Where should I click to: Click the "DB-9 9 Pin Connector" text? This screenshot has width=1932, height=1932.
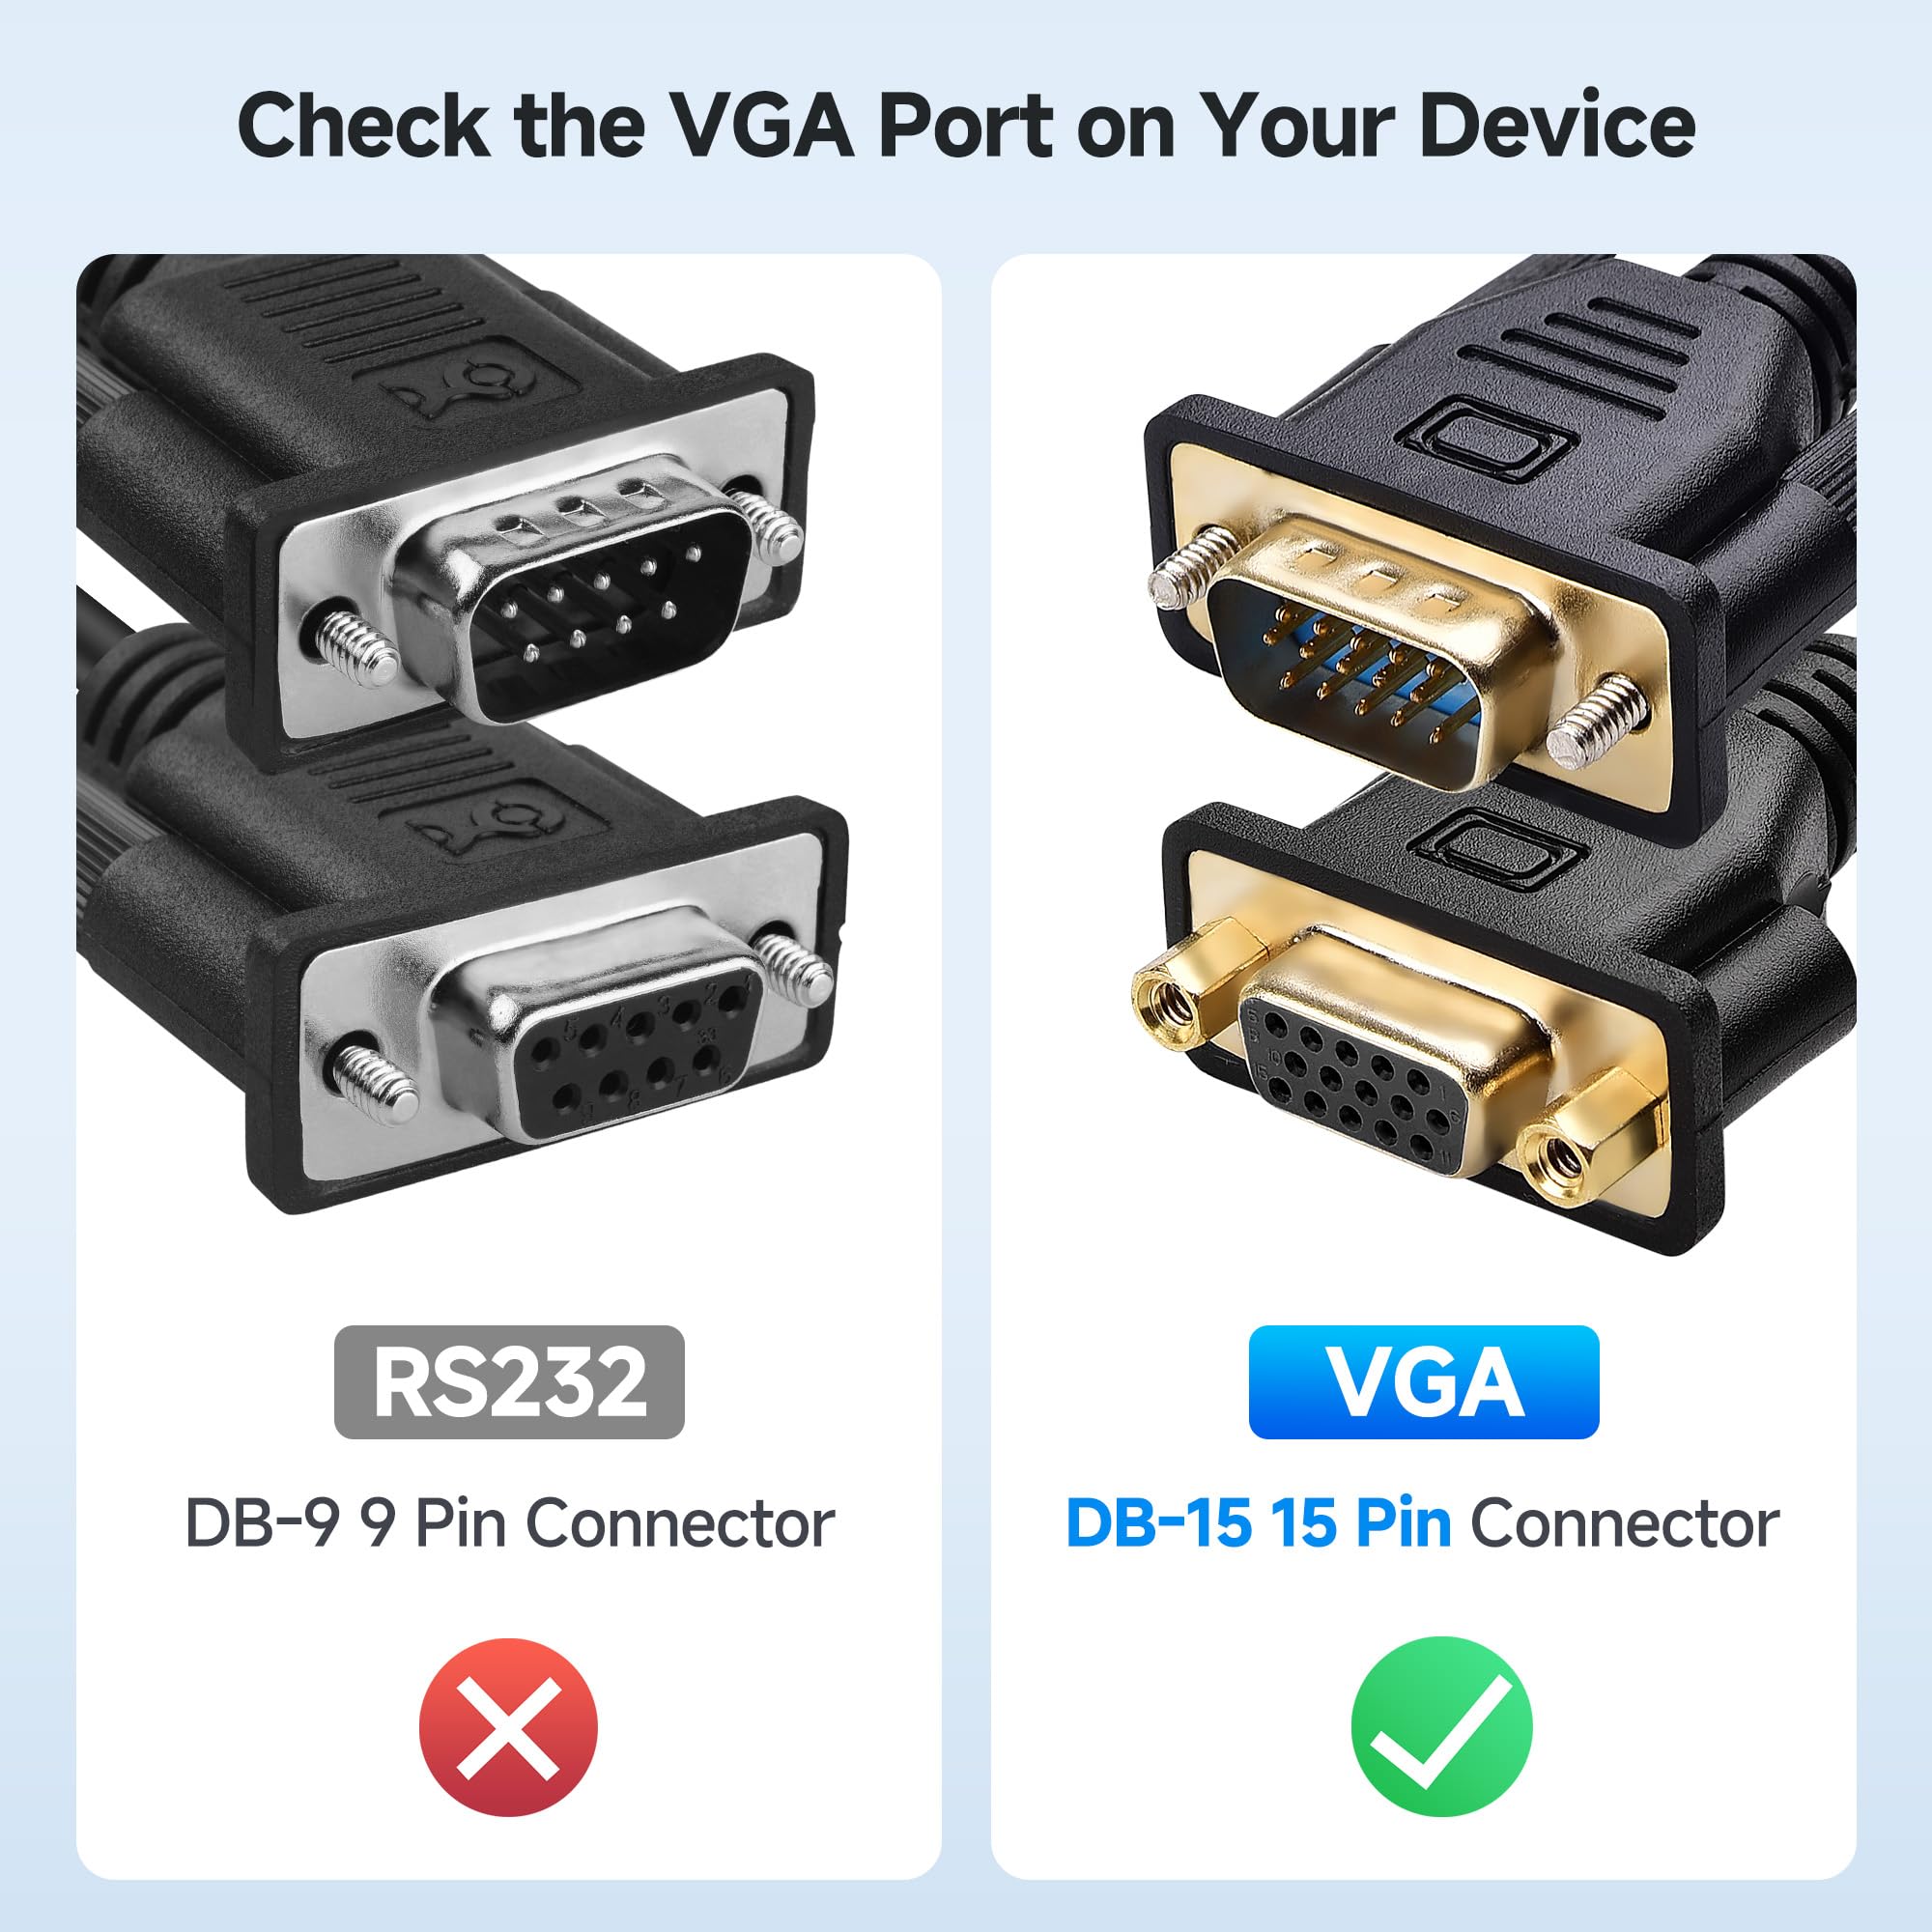tap(510, 1523)
